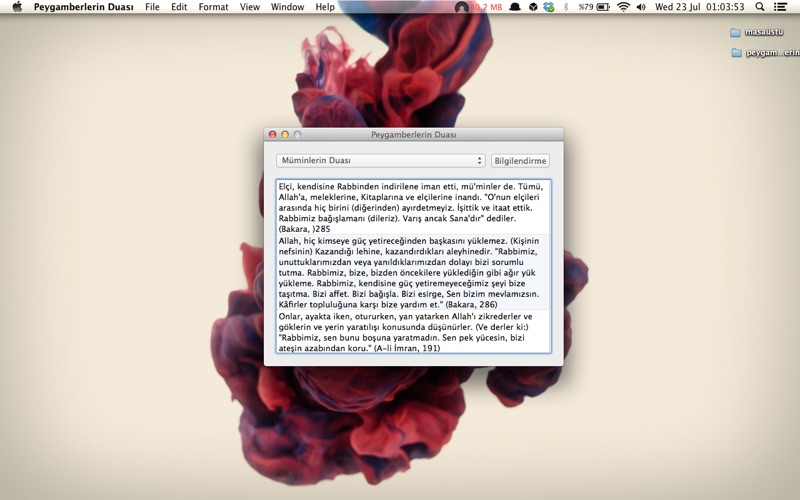This screenshot has height=500, width=800.
Task: Open the Apple menu icon
Action: (x=16, y=7)
